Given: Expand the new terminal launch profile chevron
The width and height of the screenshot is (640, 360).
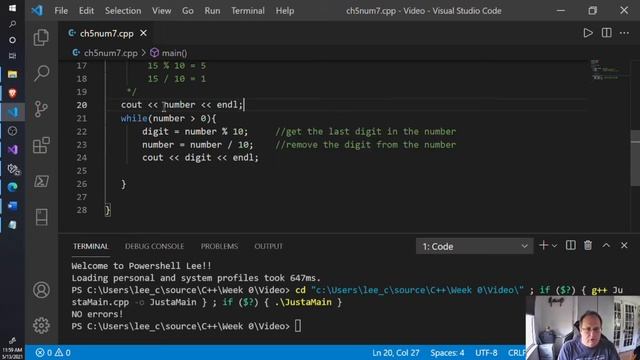Looking at the screenshot, I should click(554, 246).
